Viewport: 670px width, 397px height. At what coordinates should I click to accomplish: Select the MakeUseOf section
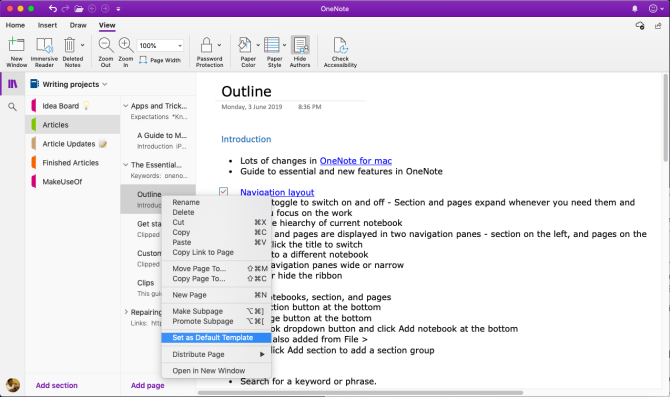[x=73, y=182]
